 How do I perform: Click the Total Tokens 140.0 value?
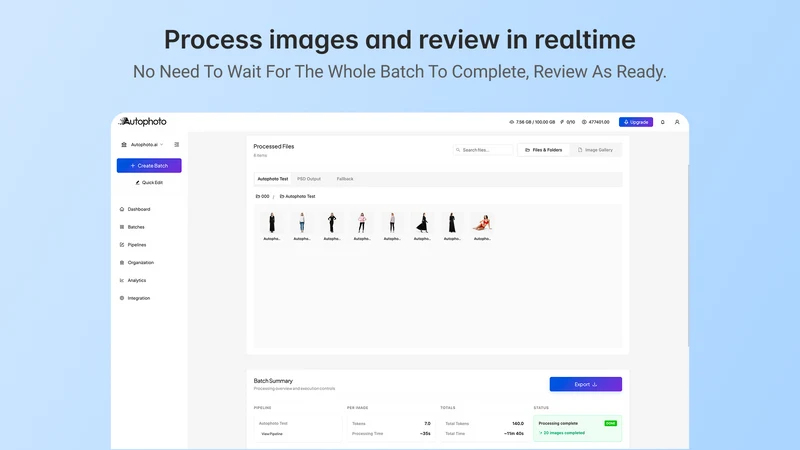[518, 423]
